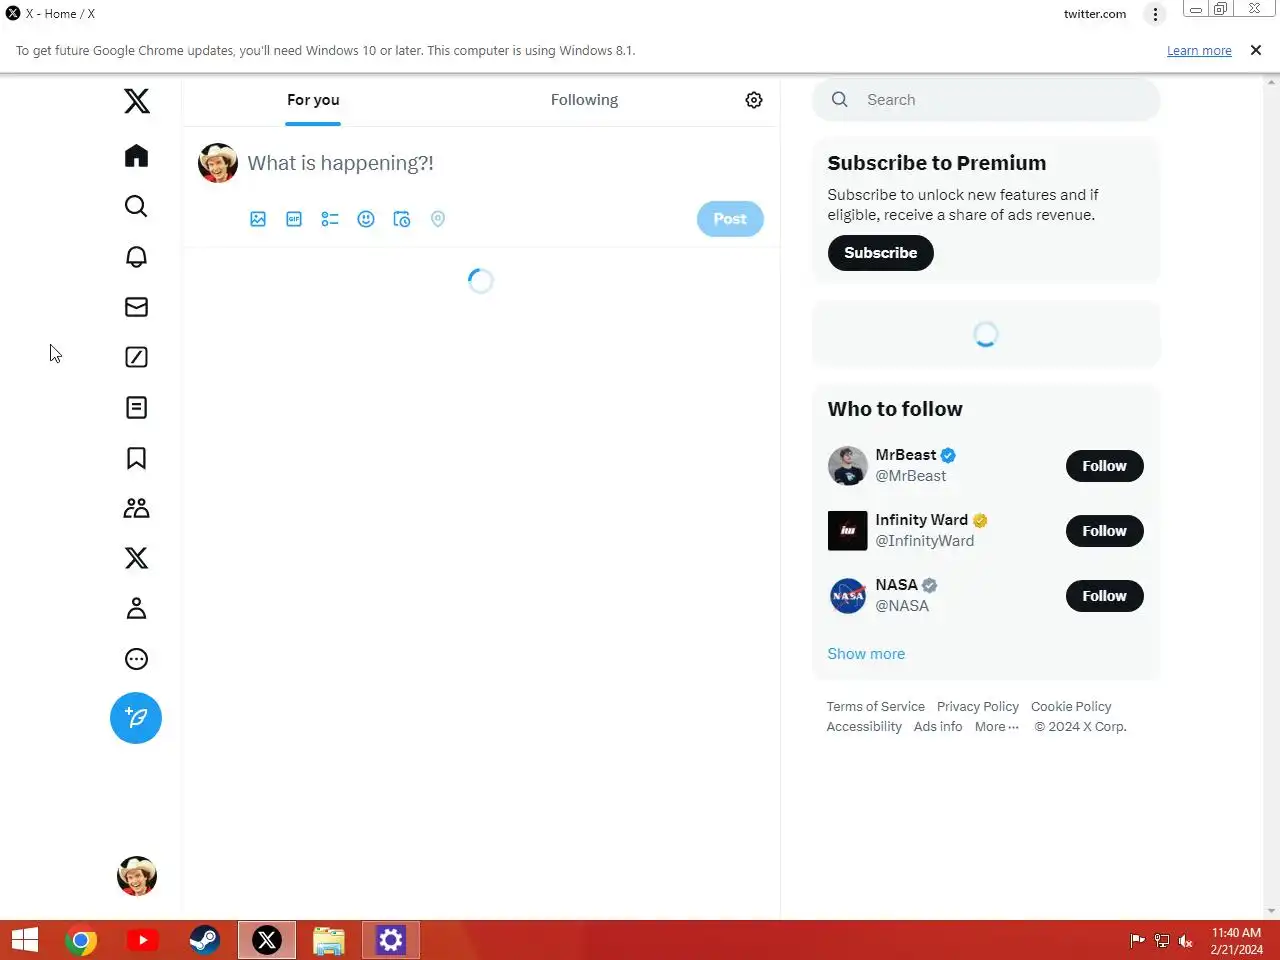
Task: Expand the footer More menu
Action: point(997,727)
